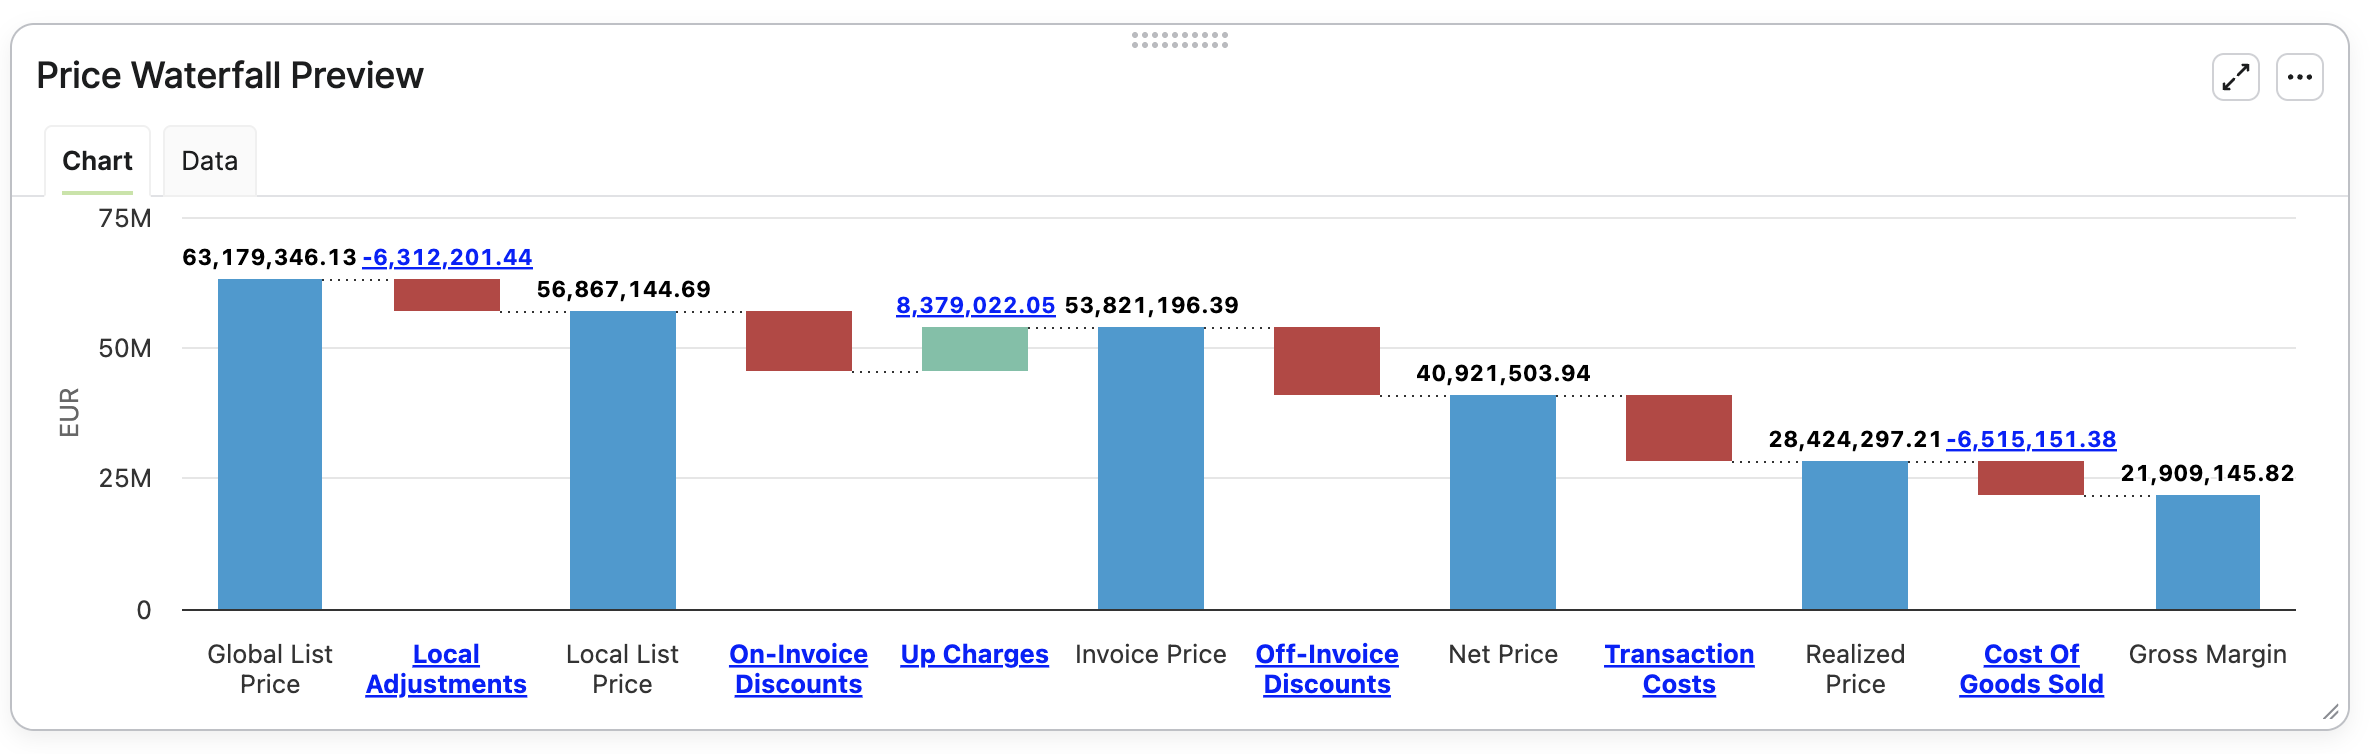2370x754 pixels.
Task: Click the resize grip in the panel corner
Action: (2330, 711)
